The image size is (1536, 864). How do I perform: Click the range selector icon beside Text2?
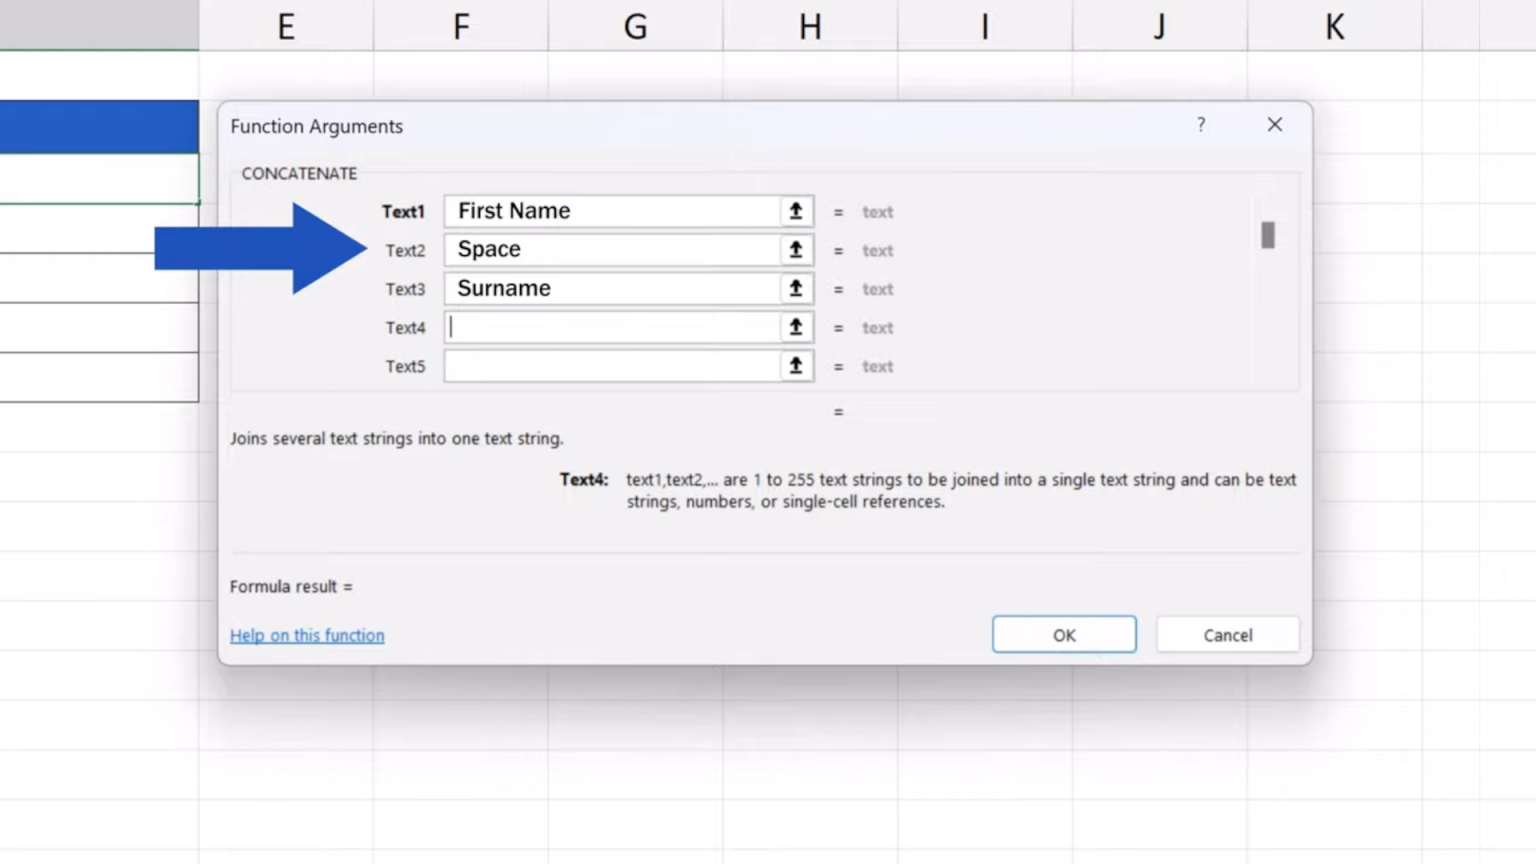(795, 250)
